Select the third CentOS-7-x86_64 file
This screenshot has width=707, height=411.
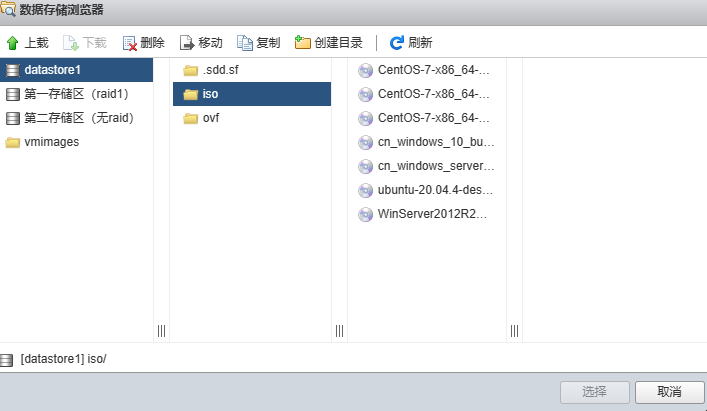click(427, 118)
